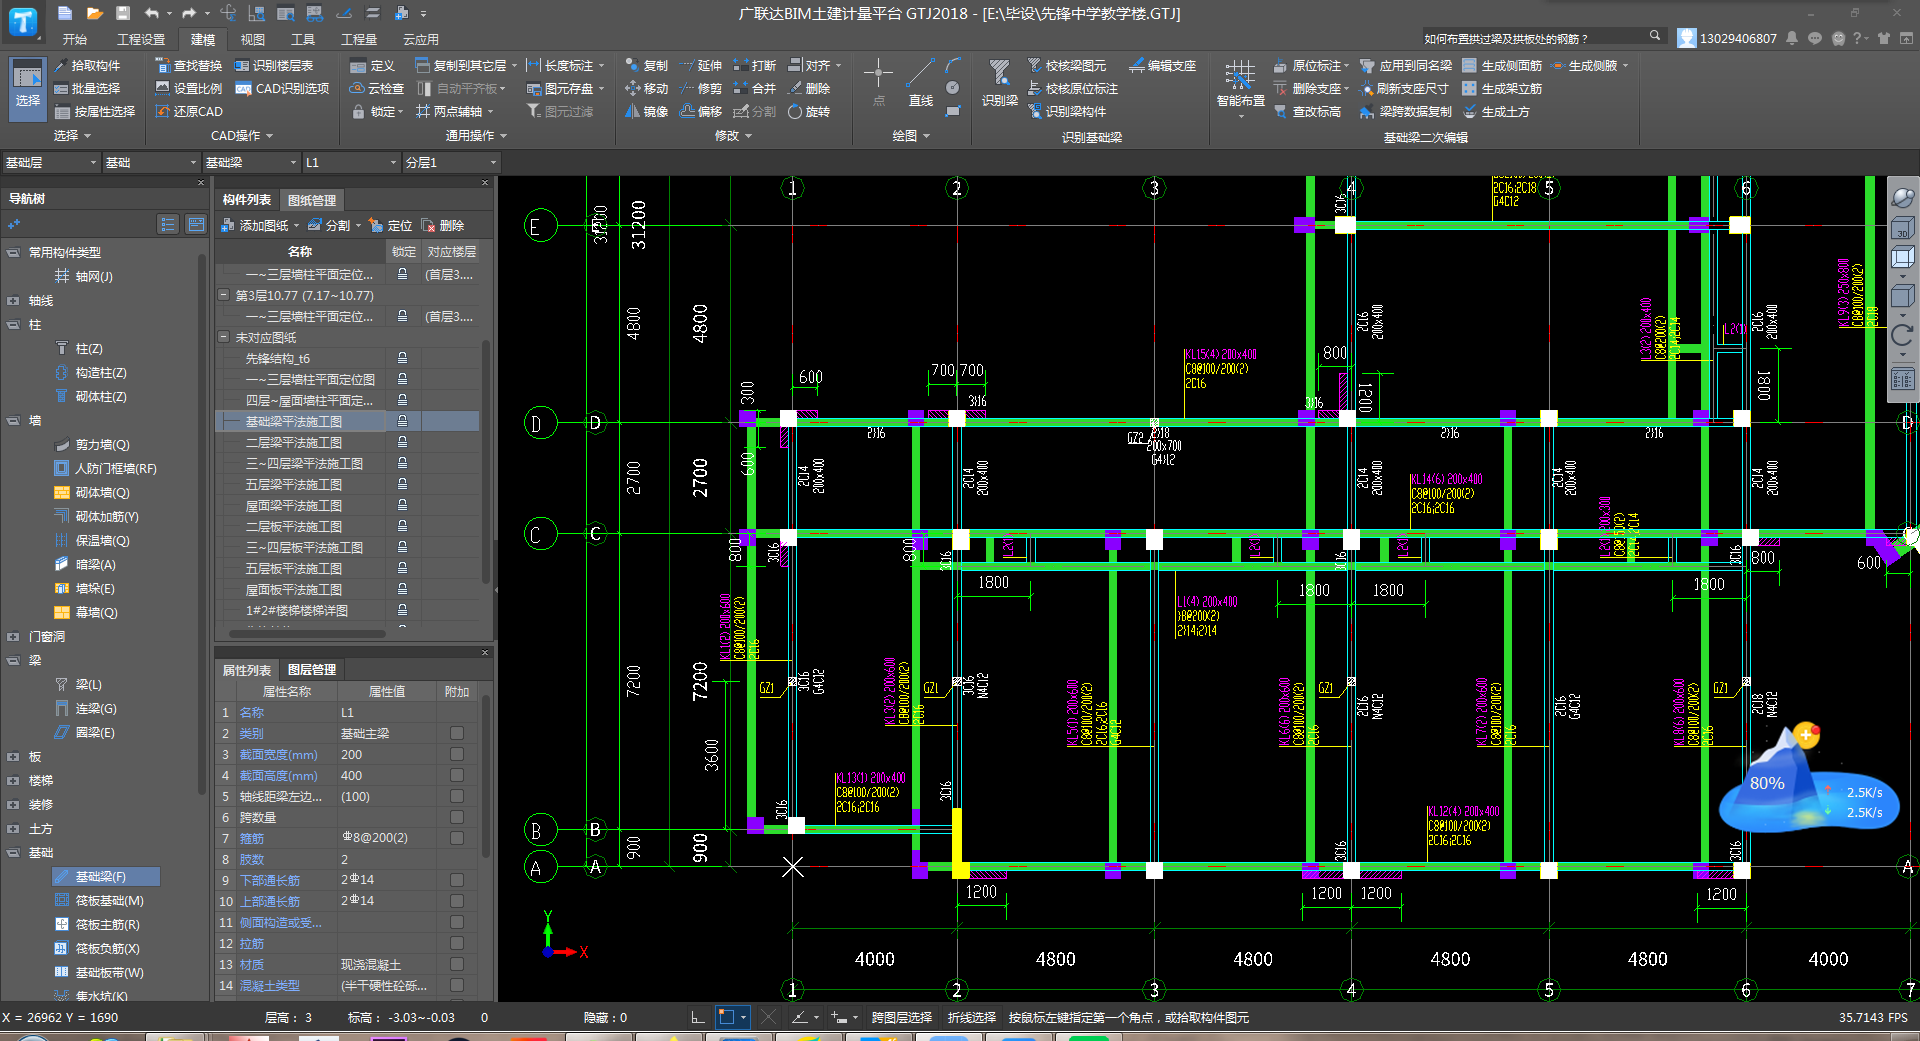Click the 添加图纸 button

point(260,225)
